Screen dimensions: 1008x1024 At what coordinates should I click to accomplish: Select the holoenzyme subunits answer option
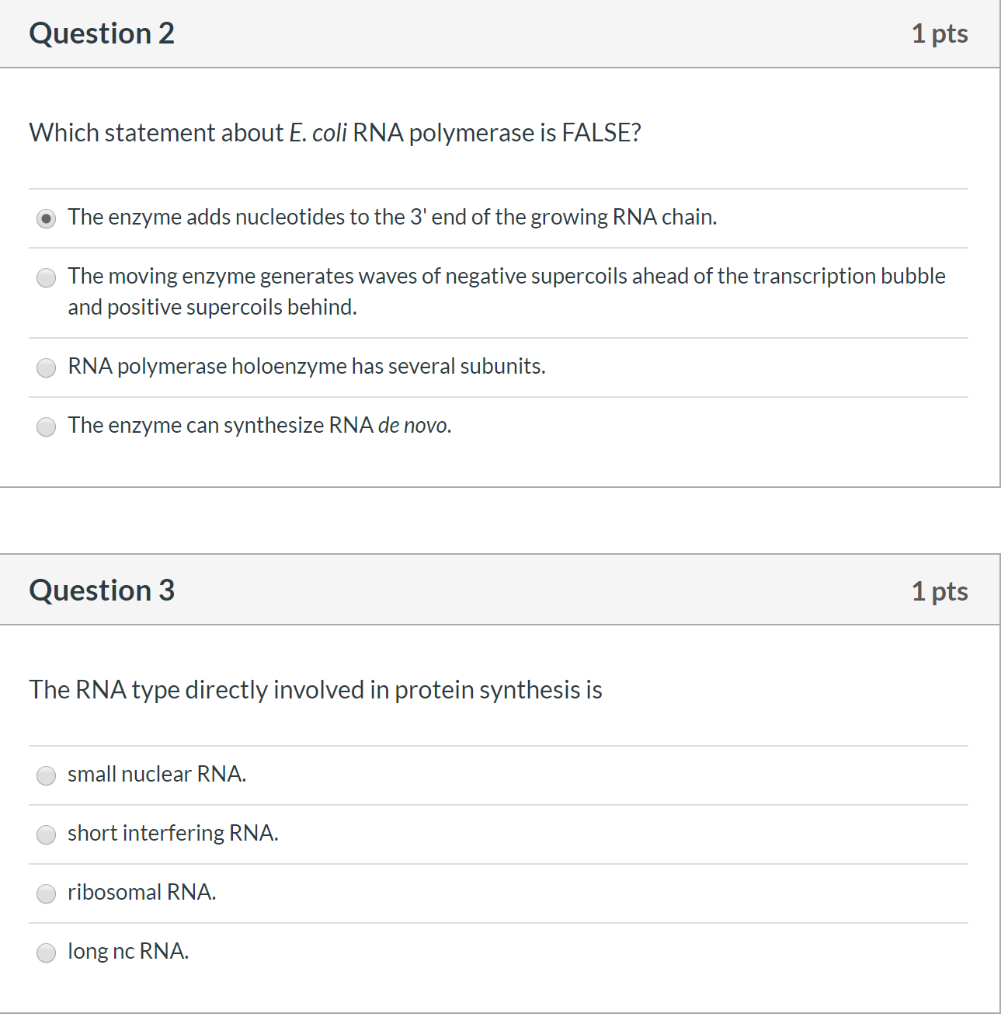[46, 367]
